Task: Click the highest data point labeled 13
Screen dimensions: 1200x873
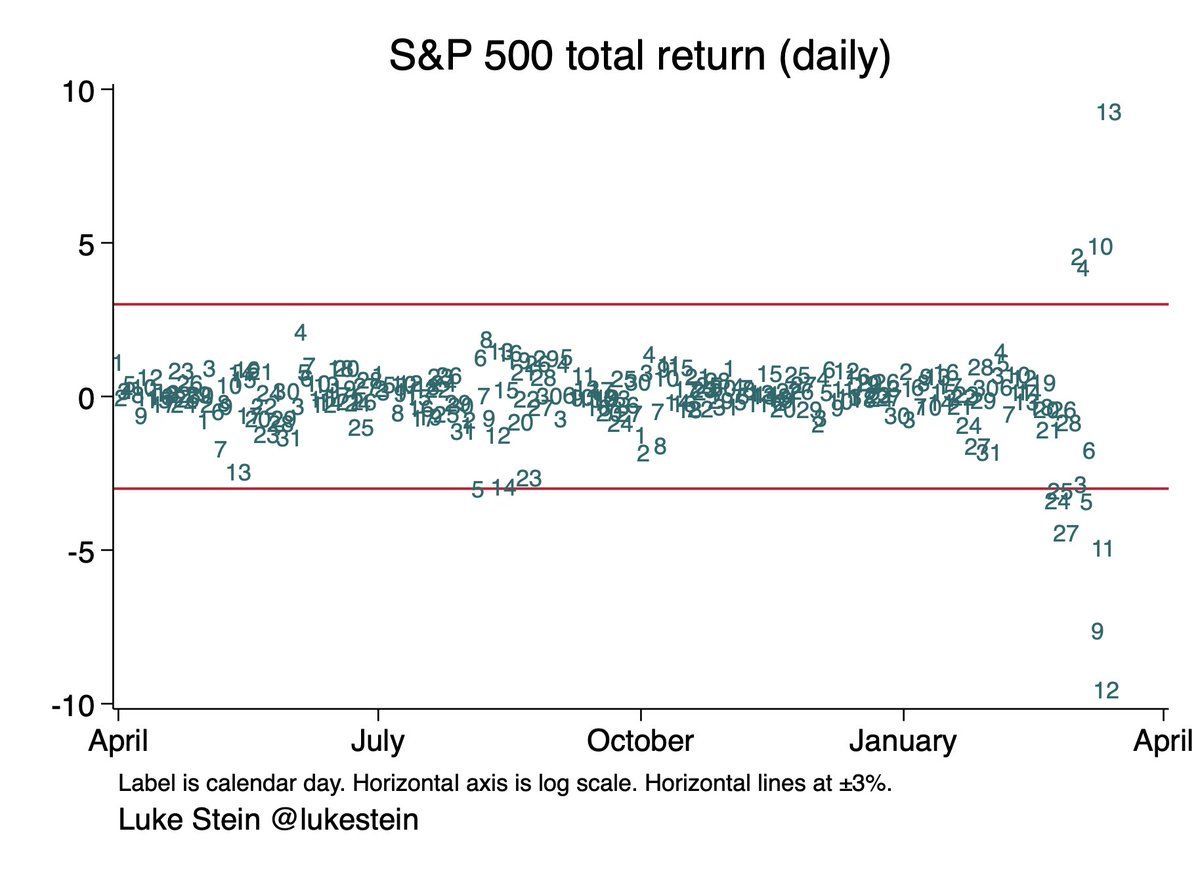Action: click(1108, 113)
